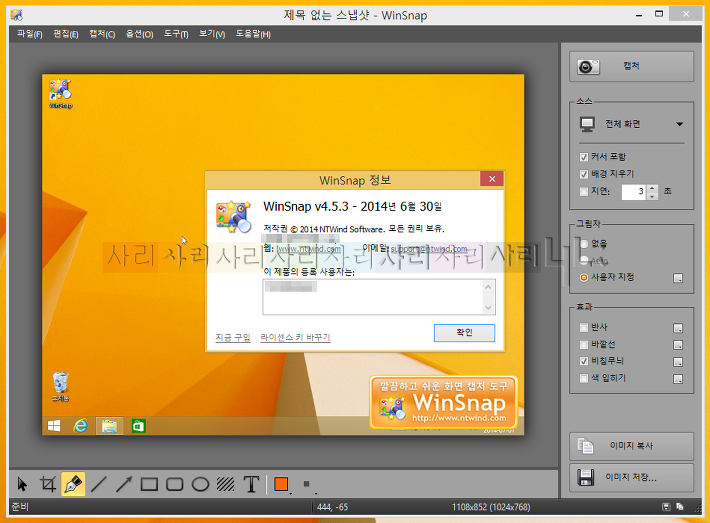Select the Ellipse tool
The width and height of the screenshot is (710, 523).
[200, 484]
